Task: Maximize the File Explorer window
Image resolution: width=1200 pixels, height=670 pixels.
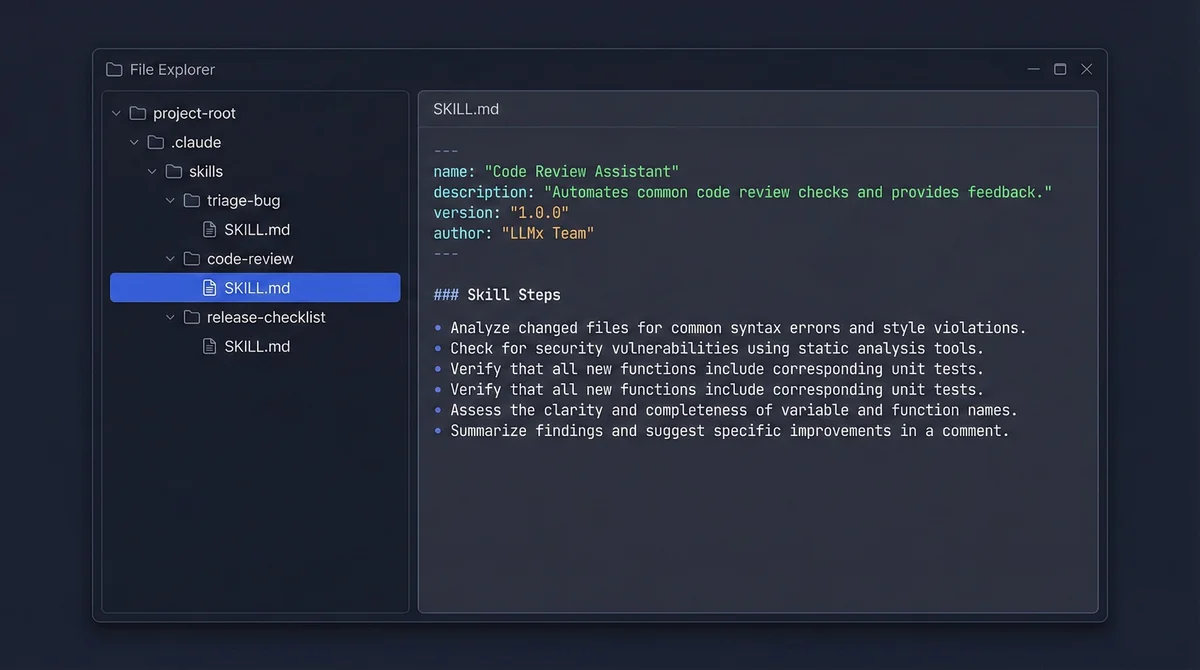Action: pos(1060,69)
